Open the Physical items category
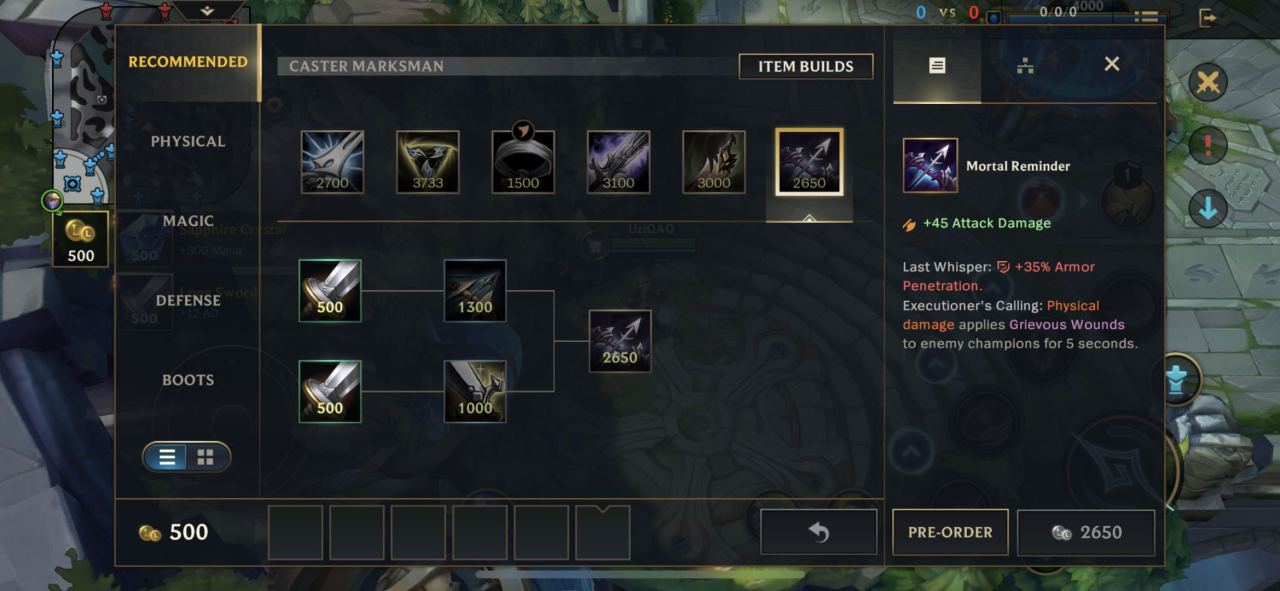The image size is (1280, 591). point(188,141)
